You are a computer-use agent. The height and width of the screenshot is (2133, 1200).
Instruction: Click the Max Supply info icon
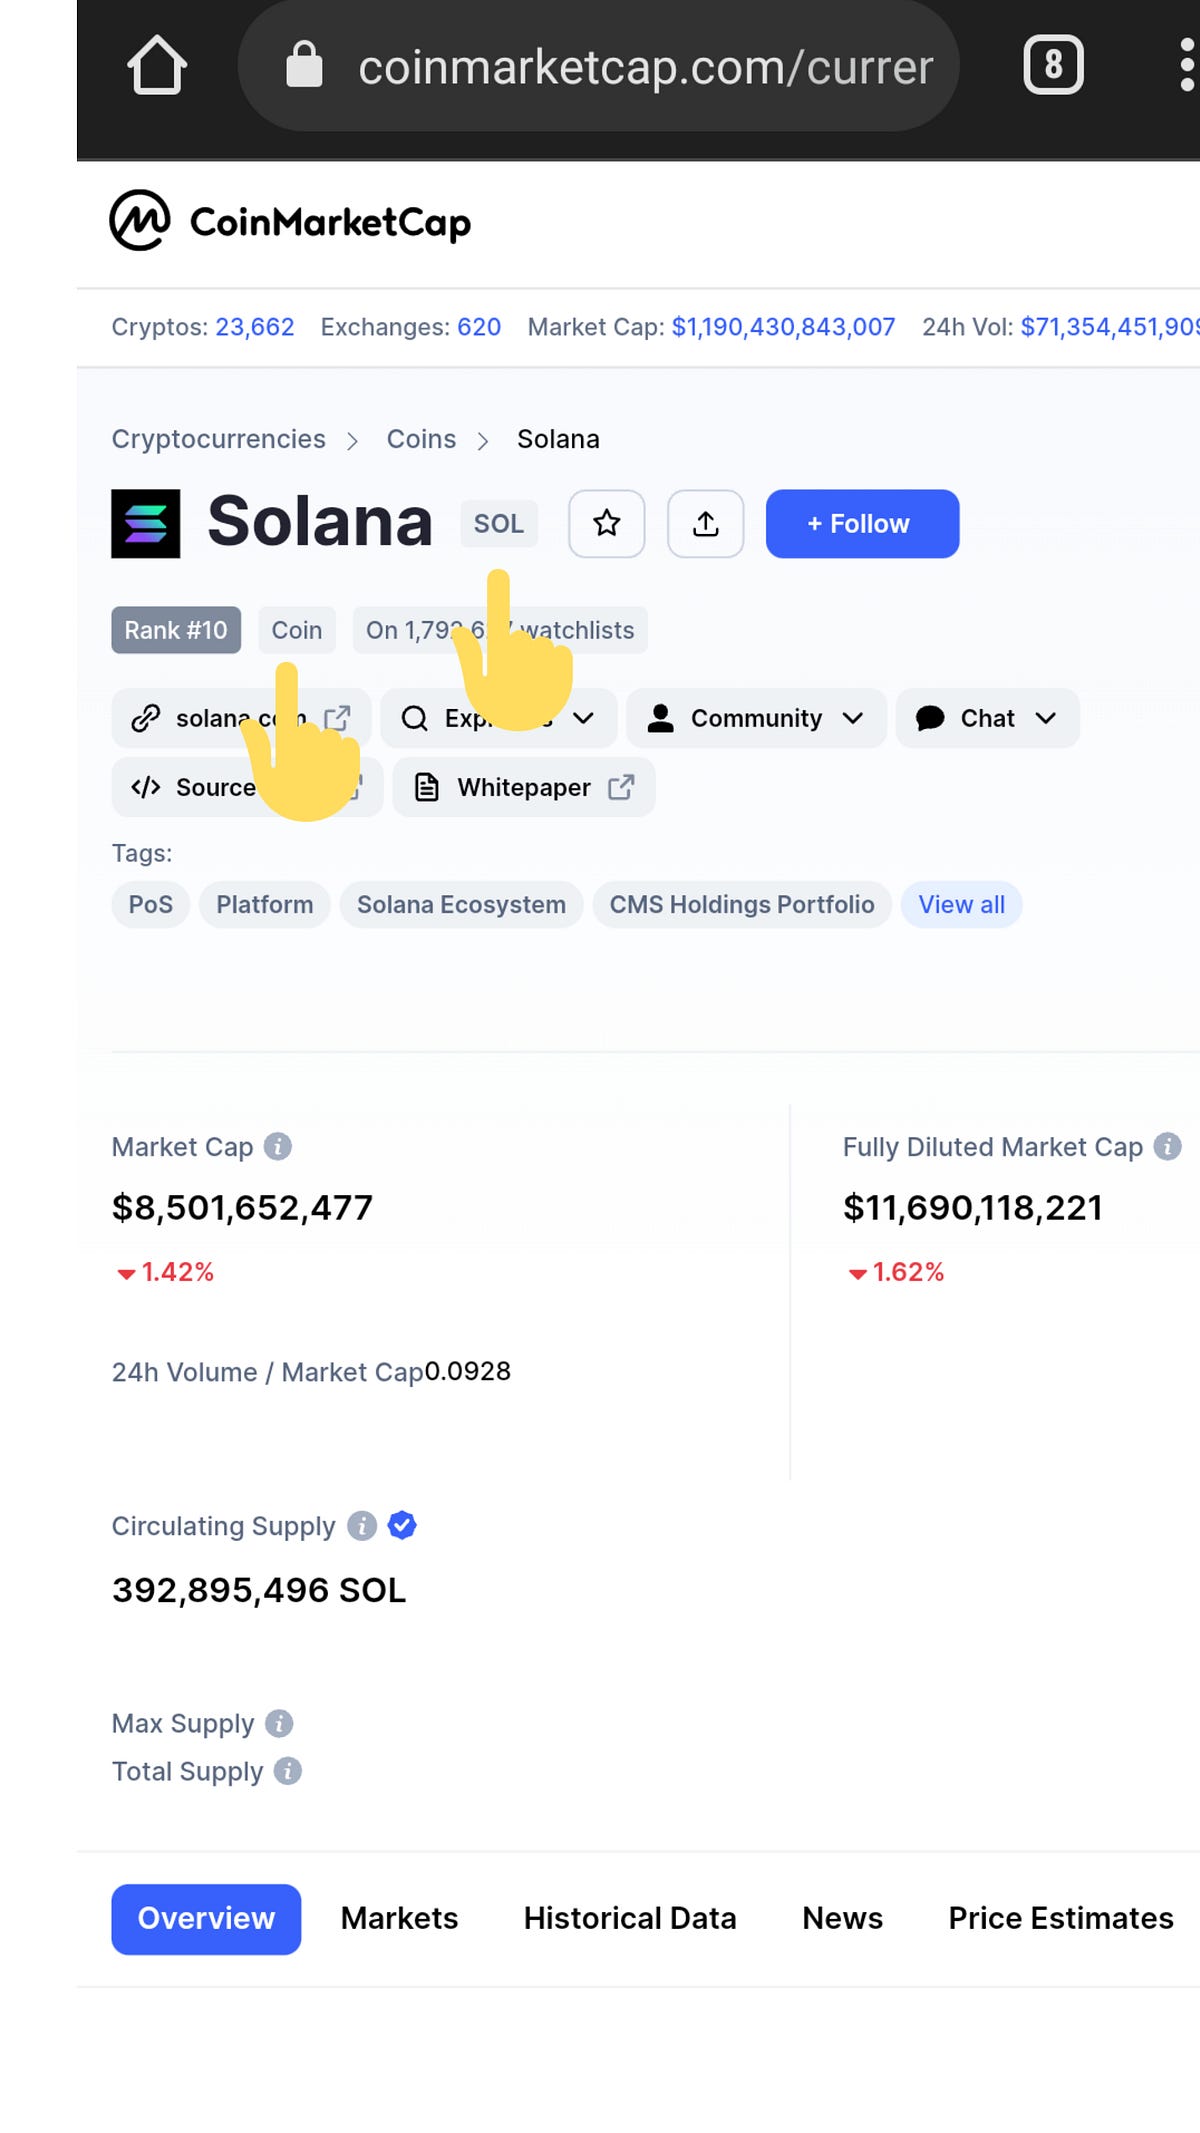click(x=279, y=1723)
